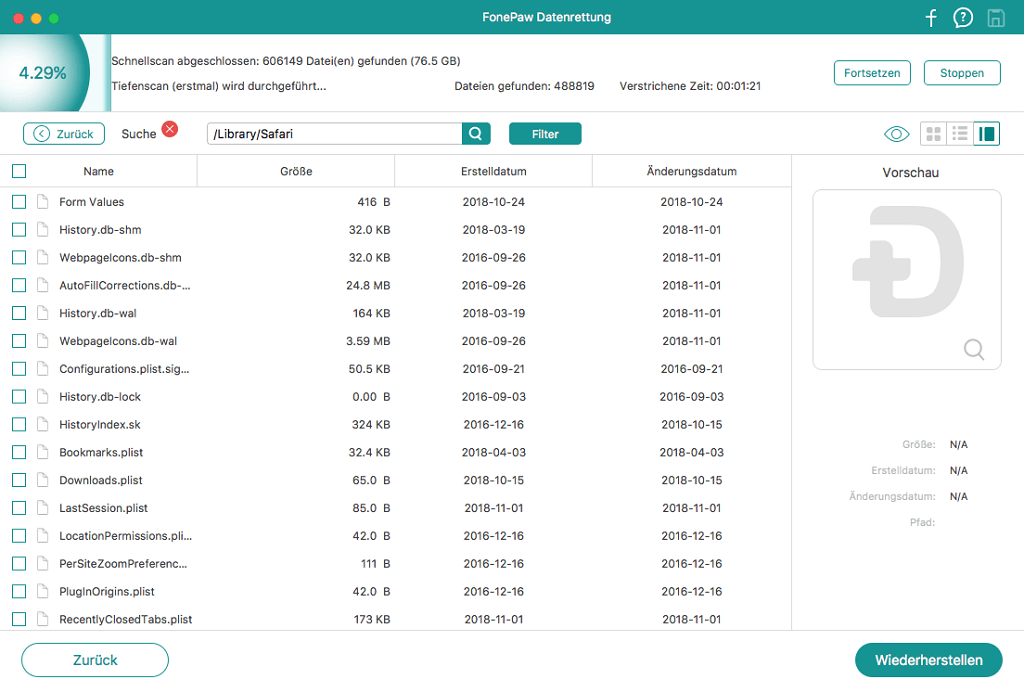Switch to detail view with preview pane

tap(986, 134)
